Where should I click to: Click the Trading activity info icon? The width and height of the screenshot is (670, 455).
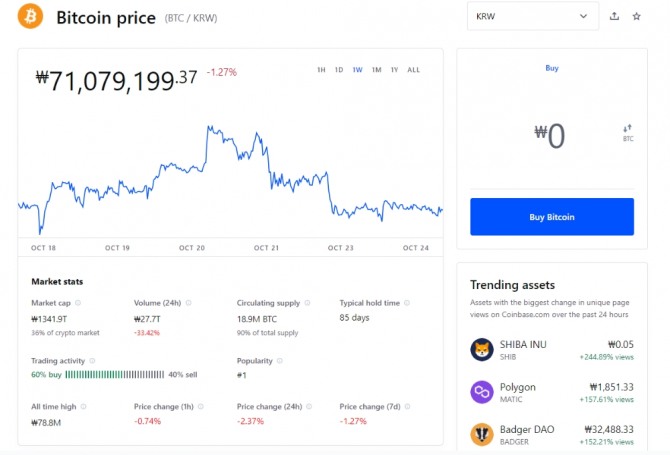(94, 359)
